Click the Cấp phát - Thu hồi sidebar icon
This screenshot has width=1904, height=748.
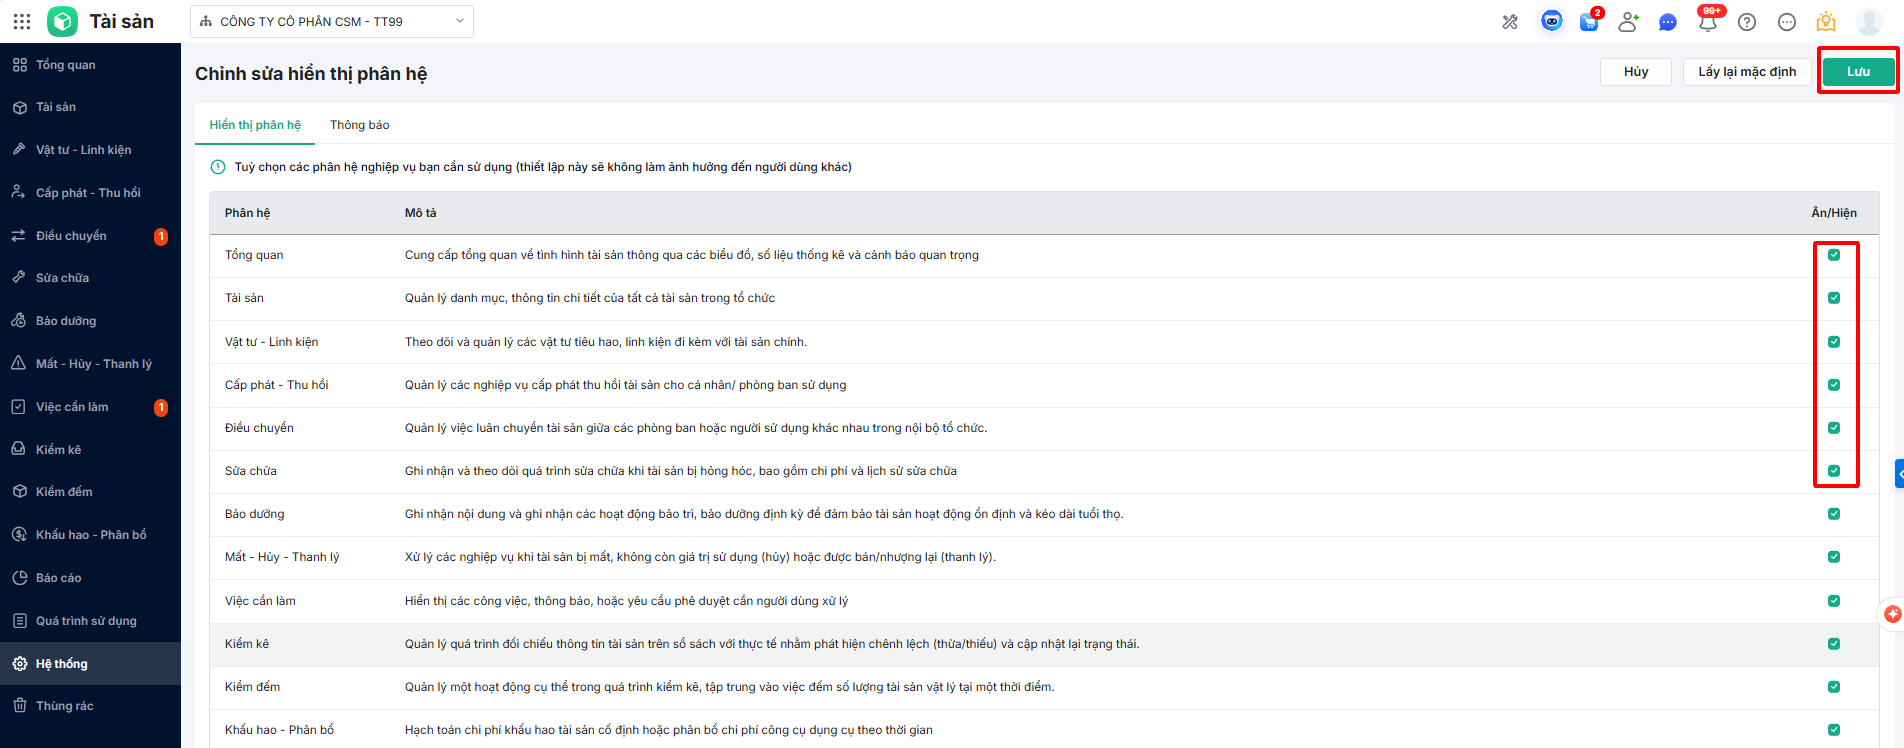19,193
